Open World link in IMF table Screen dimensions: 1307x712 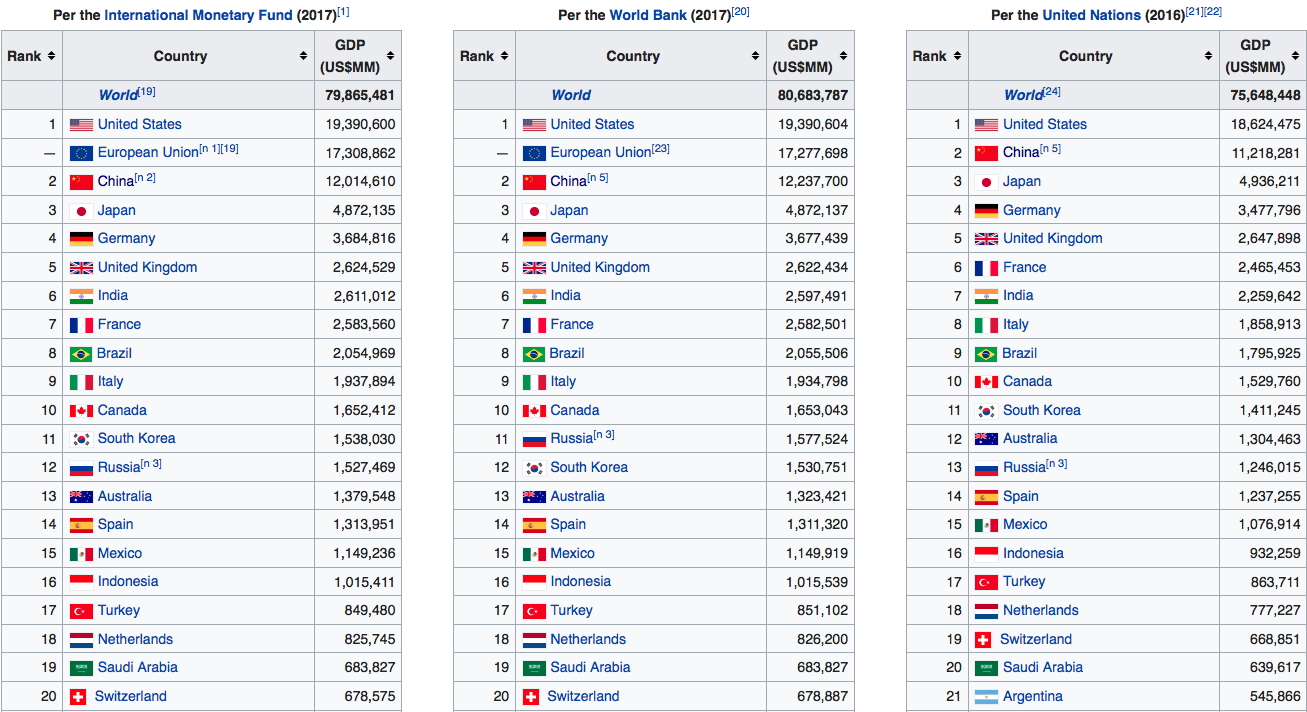click(x=118, y=95)
